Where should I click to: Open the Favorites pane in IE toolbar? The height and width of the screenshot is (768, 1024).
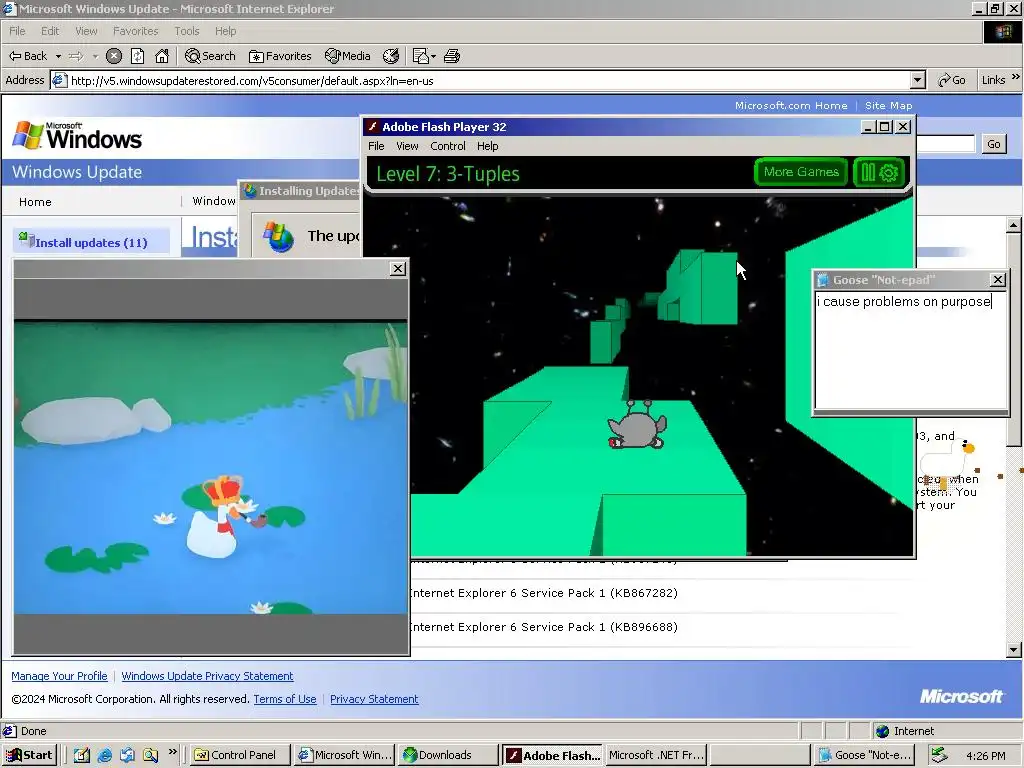pos(280,56)
